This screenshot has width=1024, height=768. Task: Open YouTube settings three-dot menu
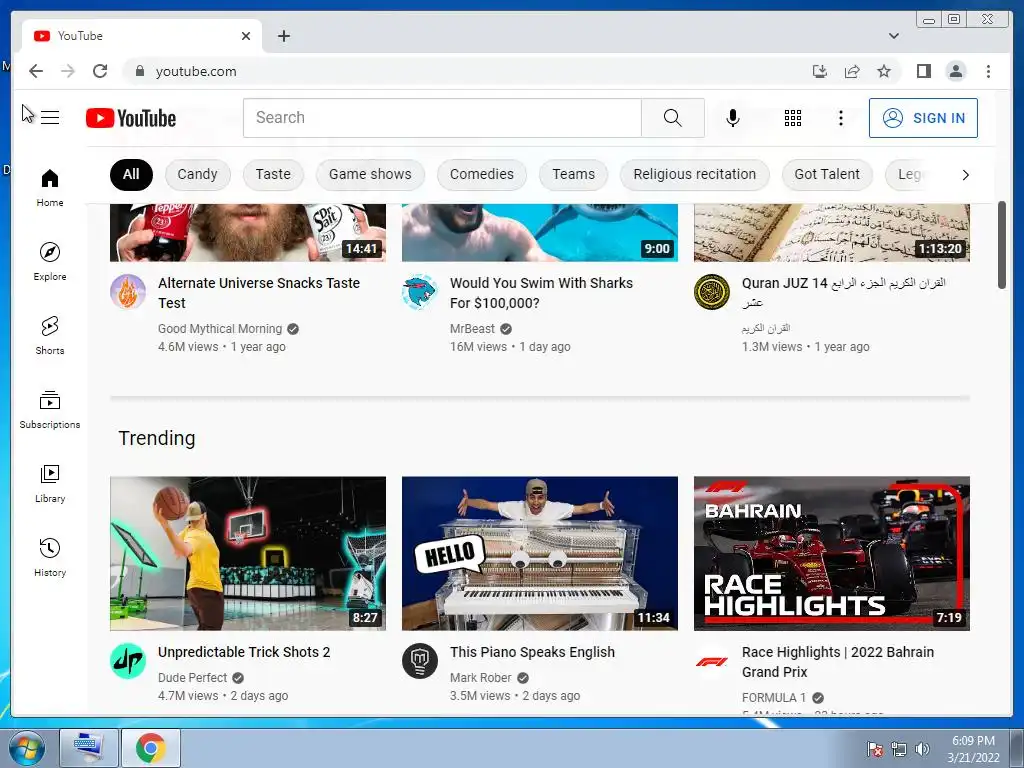840,118
